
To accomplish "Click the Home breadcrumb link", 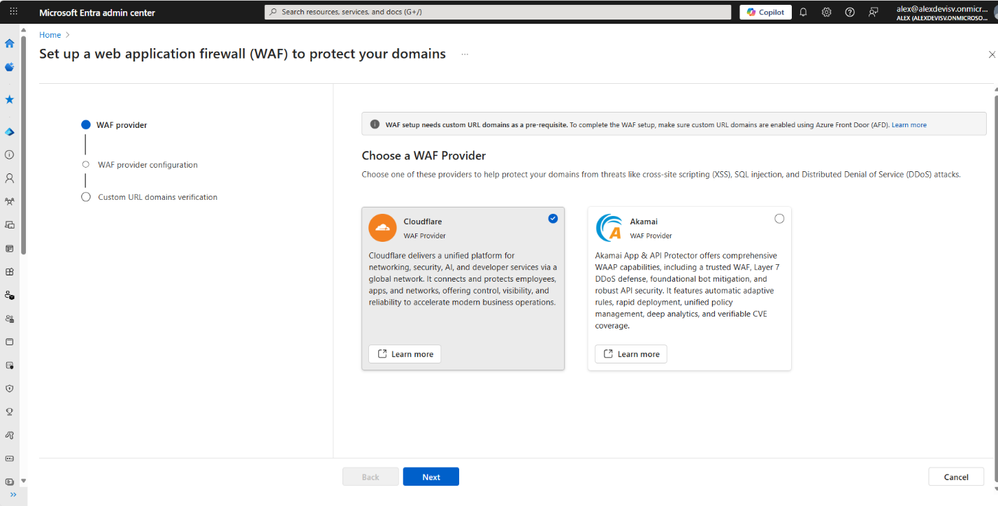I will tap(50, 35).
